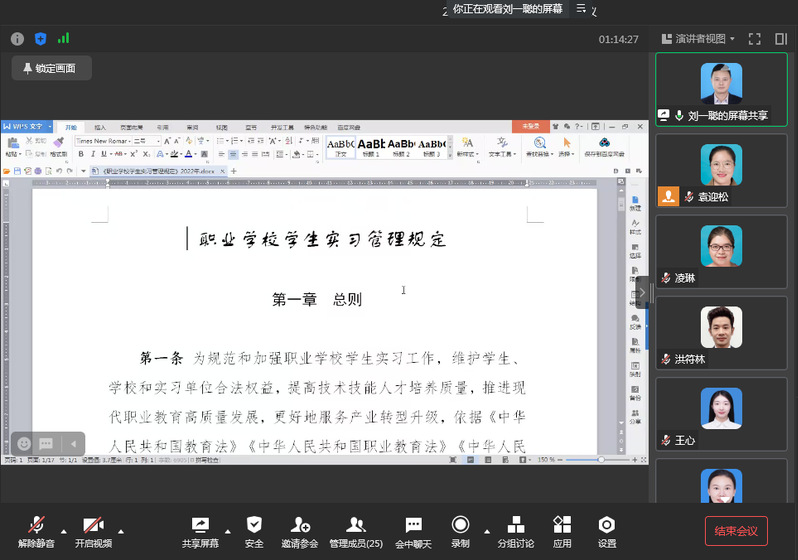Click the red 结束会议 button
The image size is (798, 560).
pyautogui.click(x=736, y=530)
